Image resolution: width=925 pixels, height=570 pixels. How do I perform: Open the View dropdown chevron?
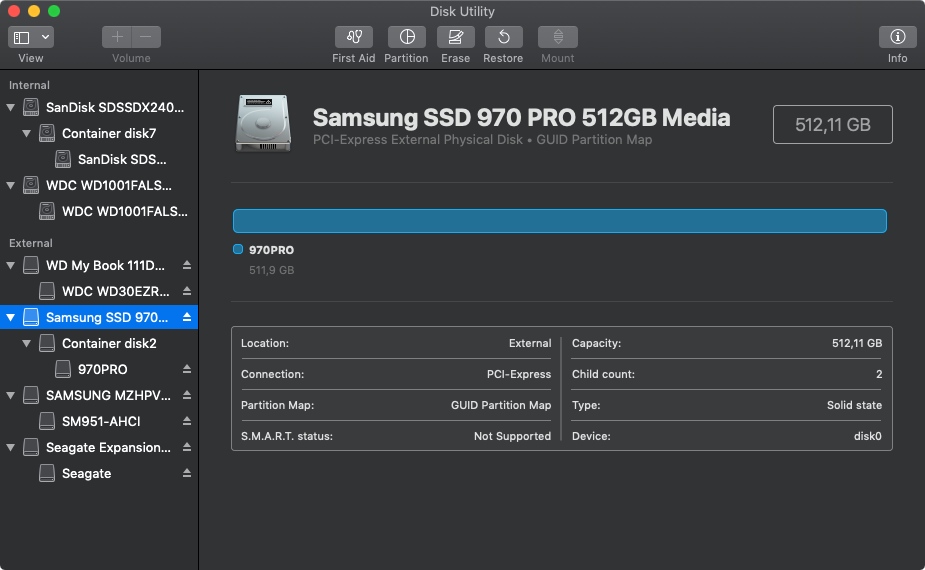[45, 37]
